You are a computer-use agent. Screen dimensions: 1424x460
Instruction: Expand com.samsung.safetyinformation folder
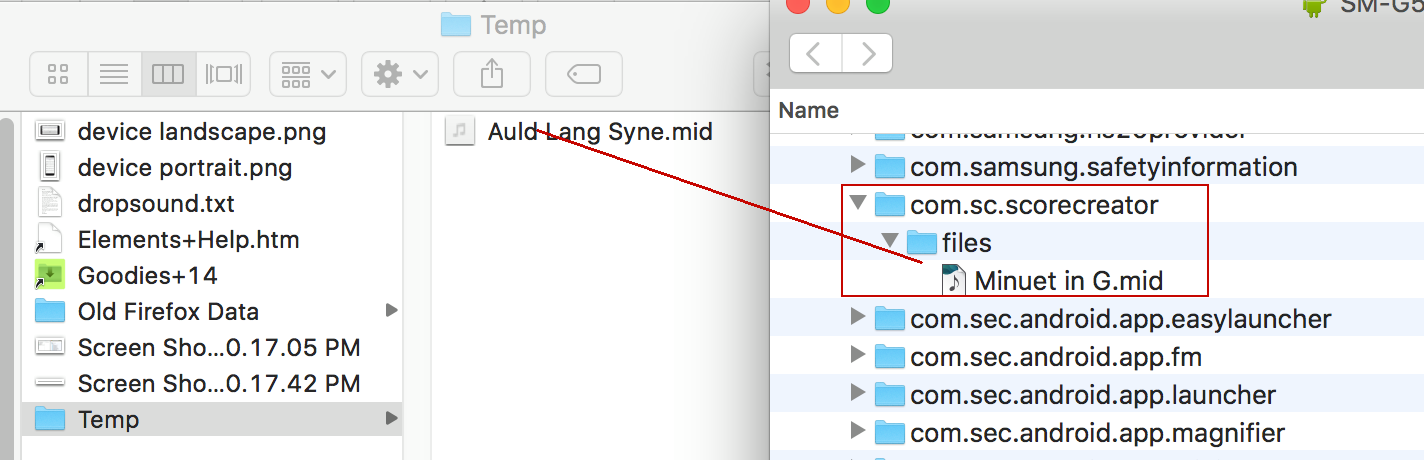click(x=857, y=165)
